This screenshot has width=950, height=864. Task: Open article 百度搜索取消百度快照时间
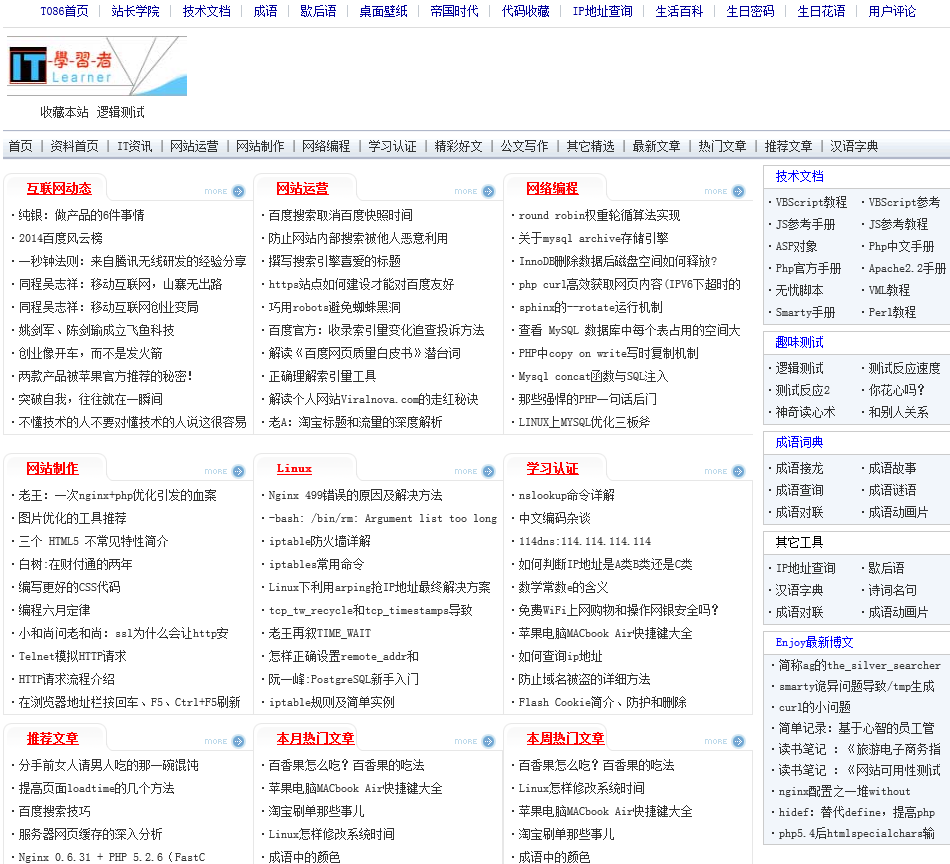340,215
